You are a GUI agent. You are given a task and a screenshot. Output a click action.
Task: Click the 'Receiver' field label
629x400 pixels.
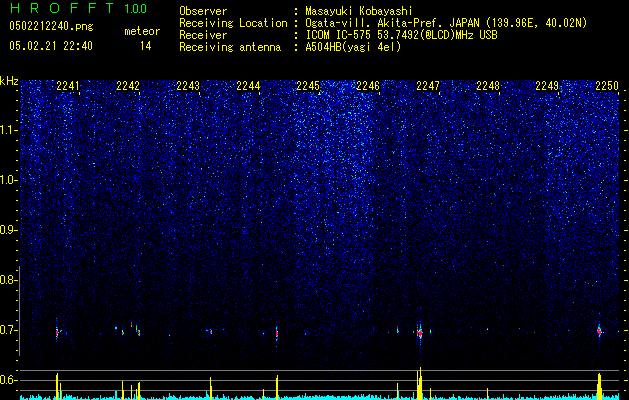(x=203, y=35)
